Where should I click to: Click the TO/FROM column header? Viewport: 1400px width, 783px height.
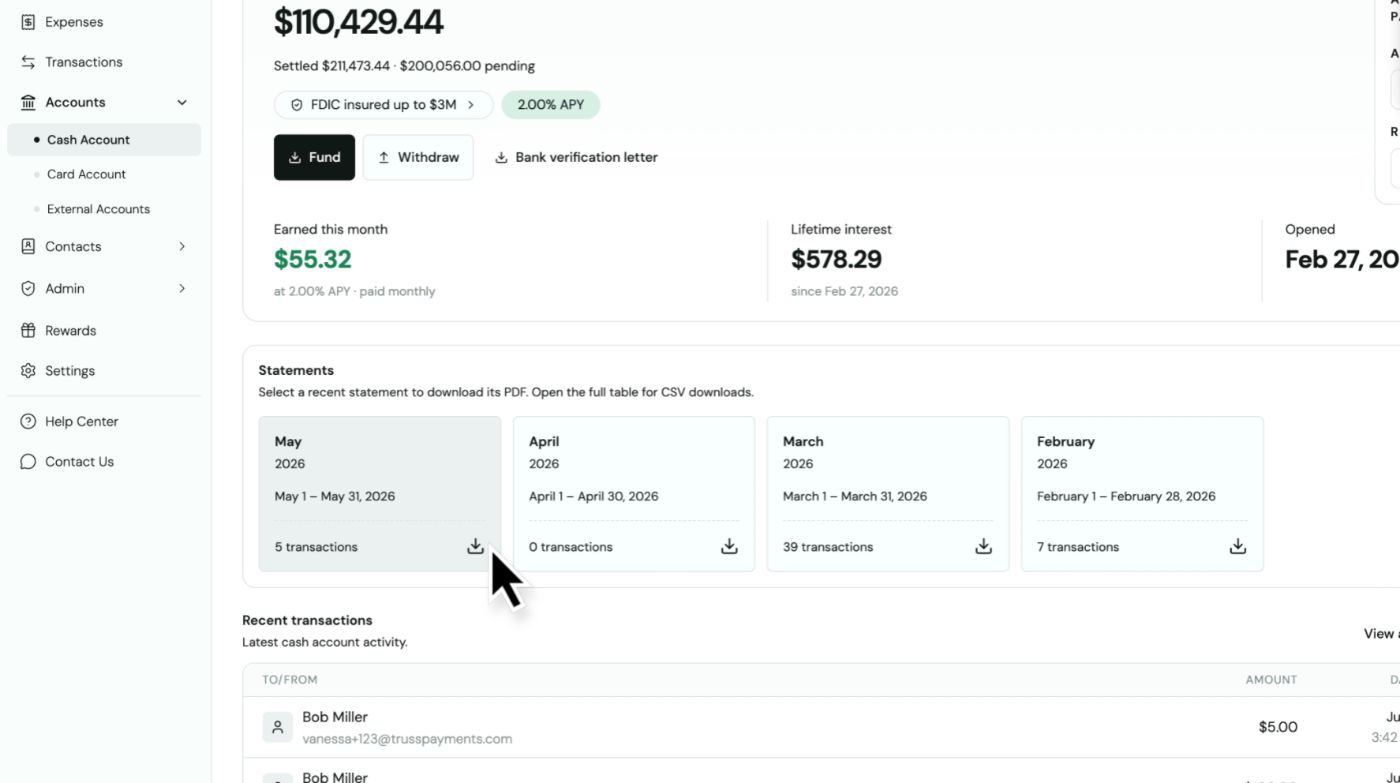point(290,680)
